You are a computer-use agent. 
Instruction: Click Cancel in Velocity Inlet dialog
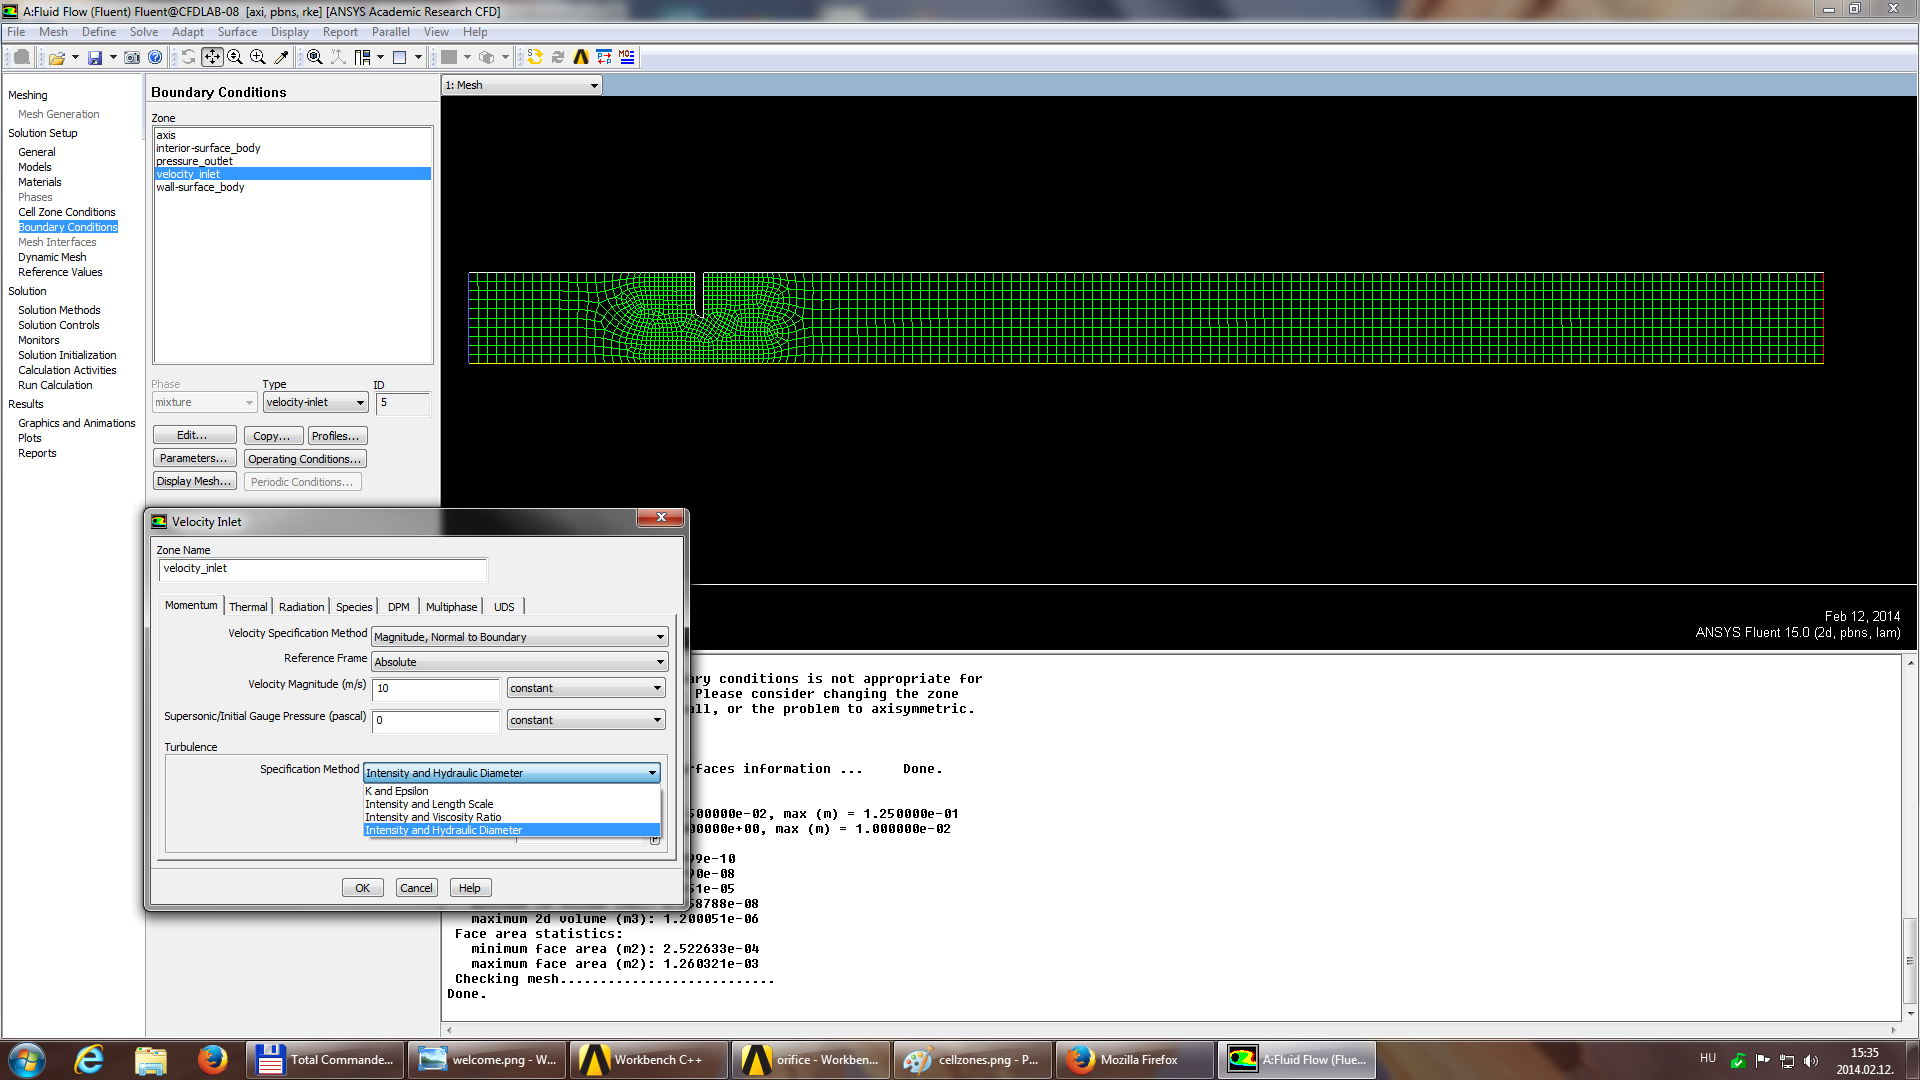[x=416, y=888]
